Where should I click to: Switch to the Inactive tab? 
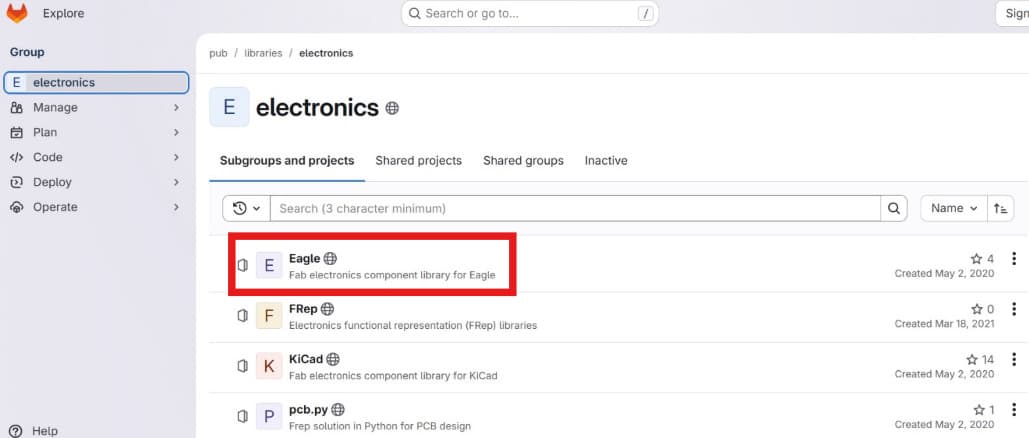click(606, 160)
